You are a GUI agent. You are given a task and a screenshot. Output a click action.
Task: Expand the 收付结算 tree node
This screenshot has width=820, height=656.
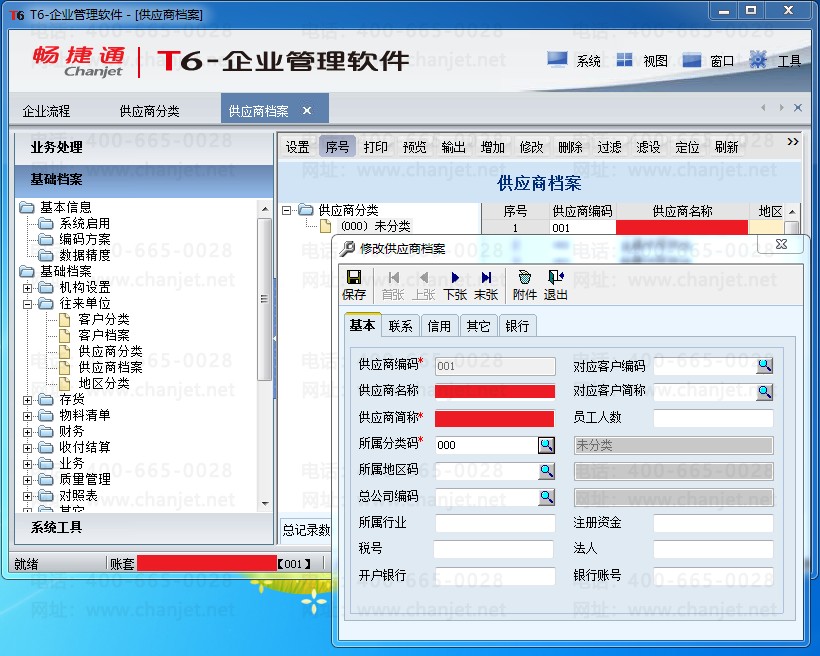click(x=27, y=448)
